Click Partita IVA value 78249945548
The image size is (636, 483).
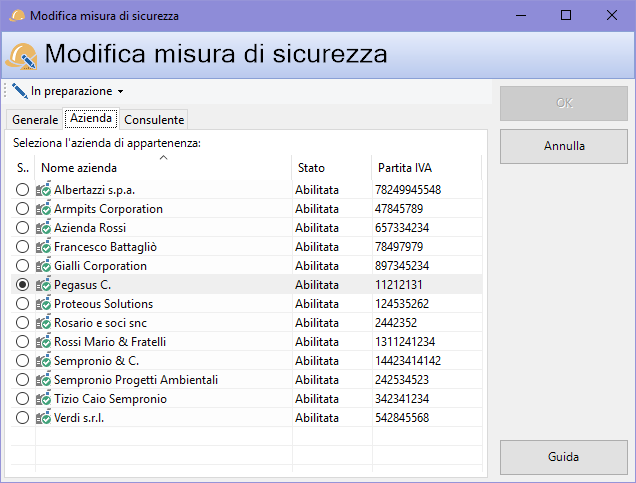[408, 190]
